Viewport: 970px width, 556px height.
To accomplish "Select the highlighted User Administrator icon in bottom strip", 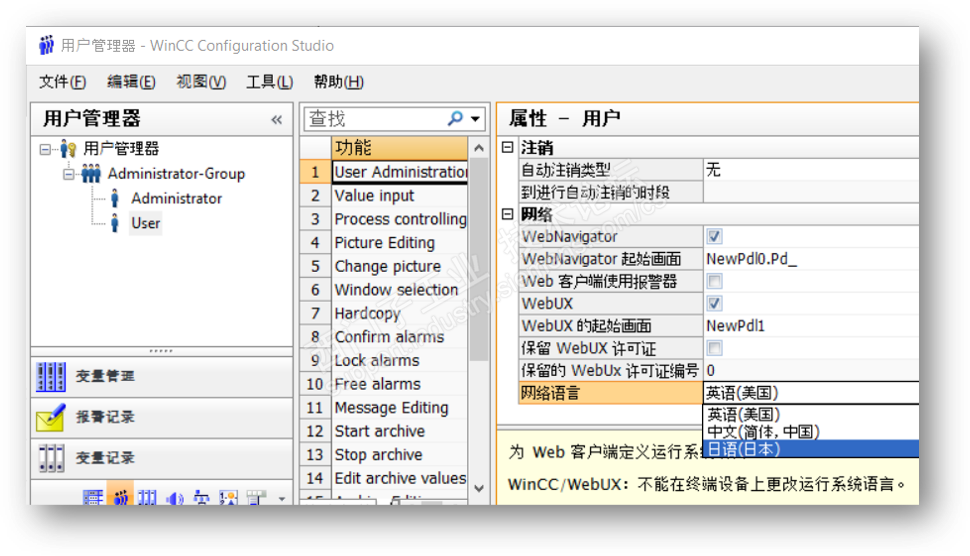I will [x=120, y=497].
